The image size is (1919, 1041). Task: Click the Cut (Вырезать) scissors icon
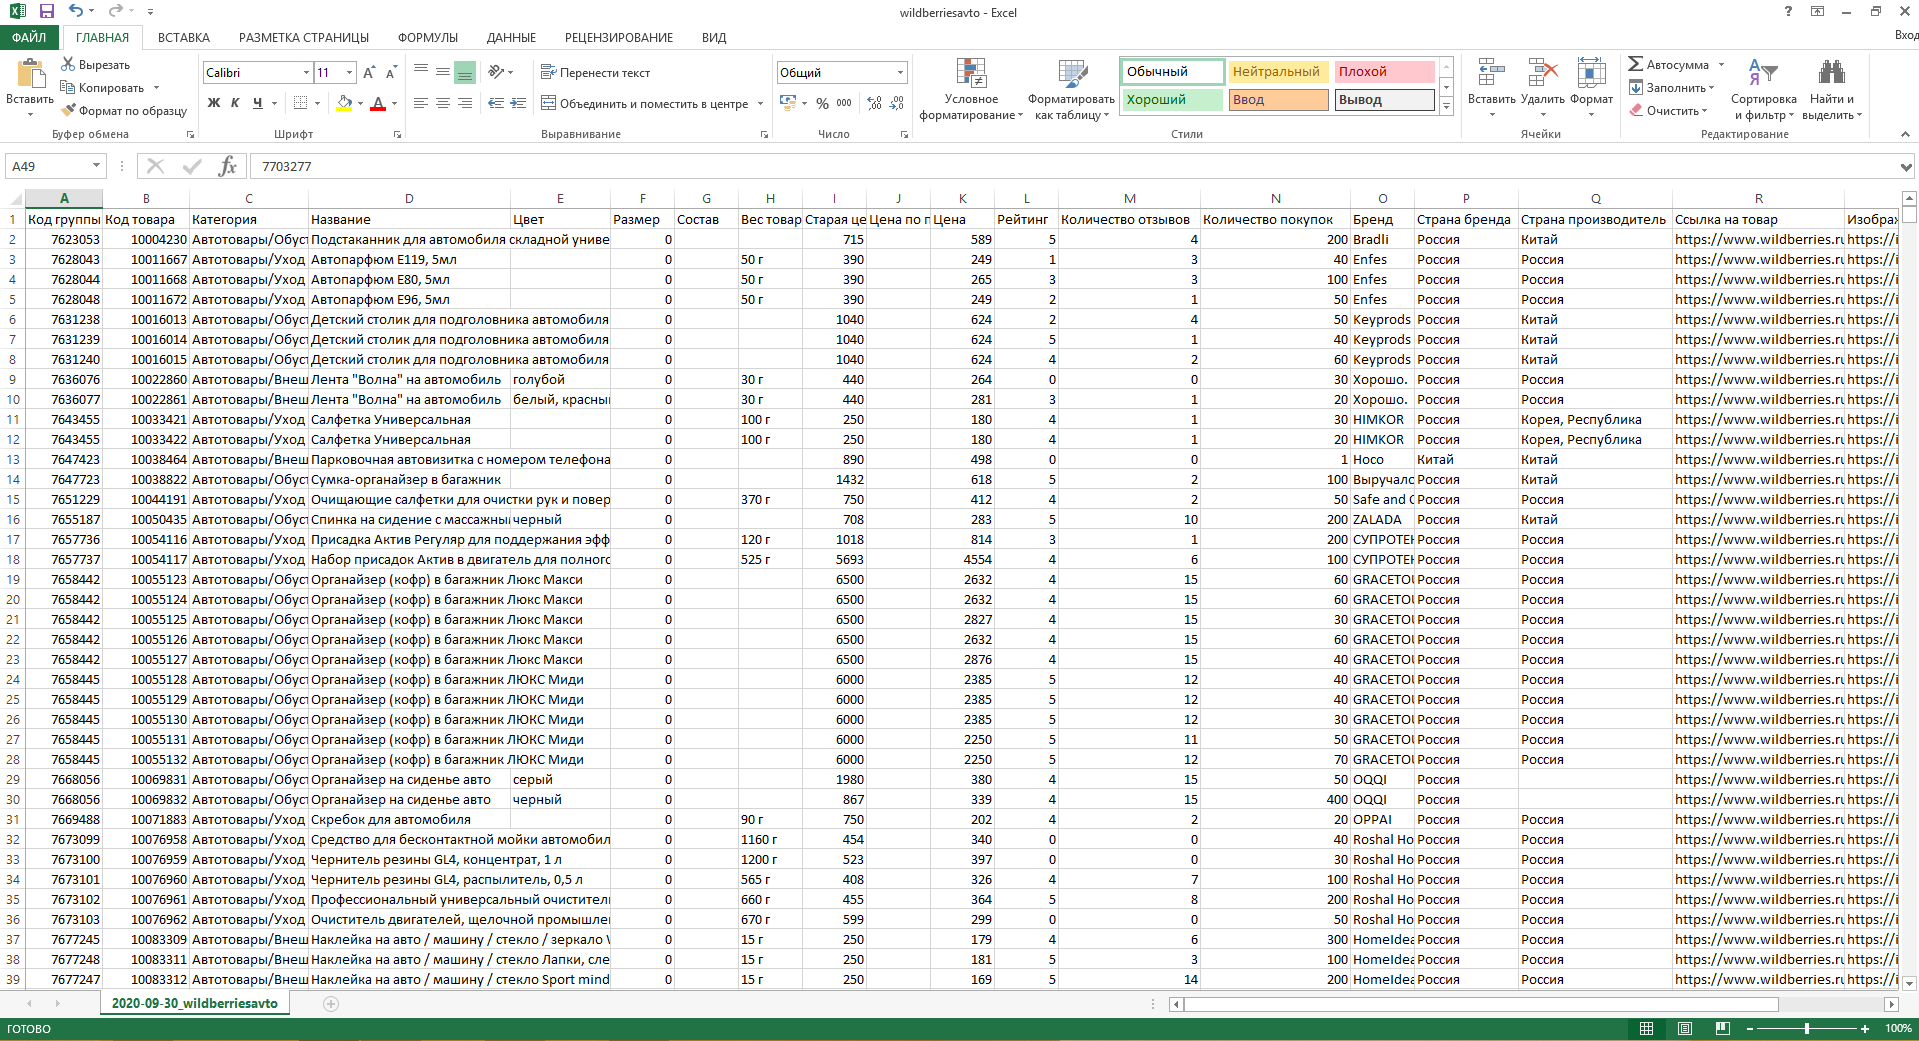point(68,64)
